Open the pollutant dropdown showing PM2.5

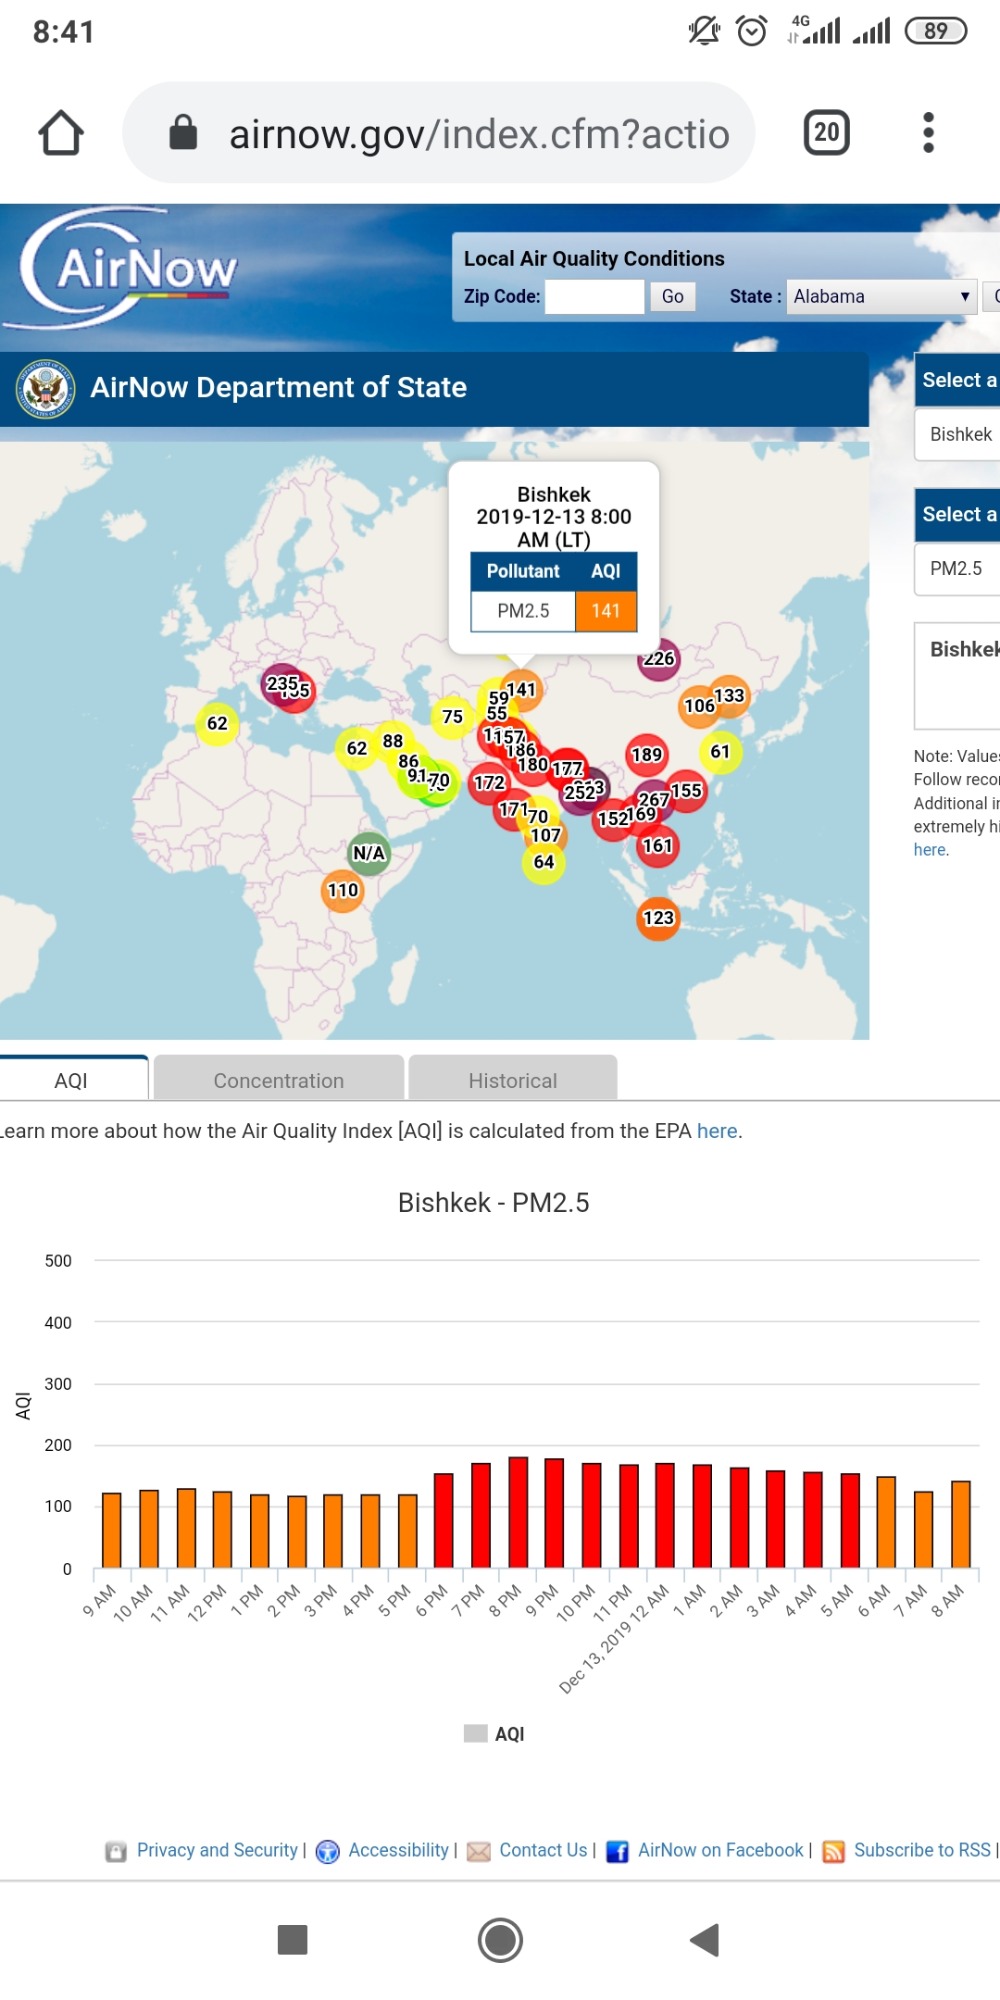coord(958,568)
